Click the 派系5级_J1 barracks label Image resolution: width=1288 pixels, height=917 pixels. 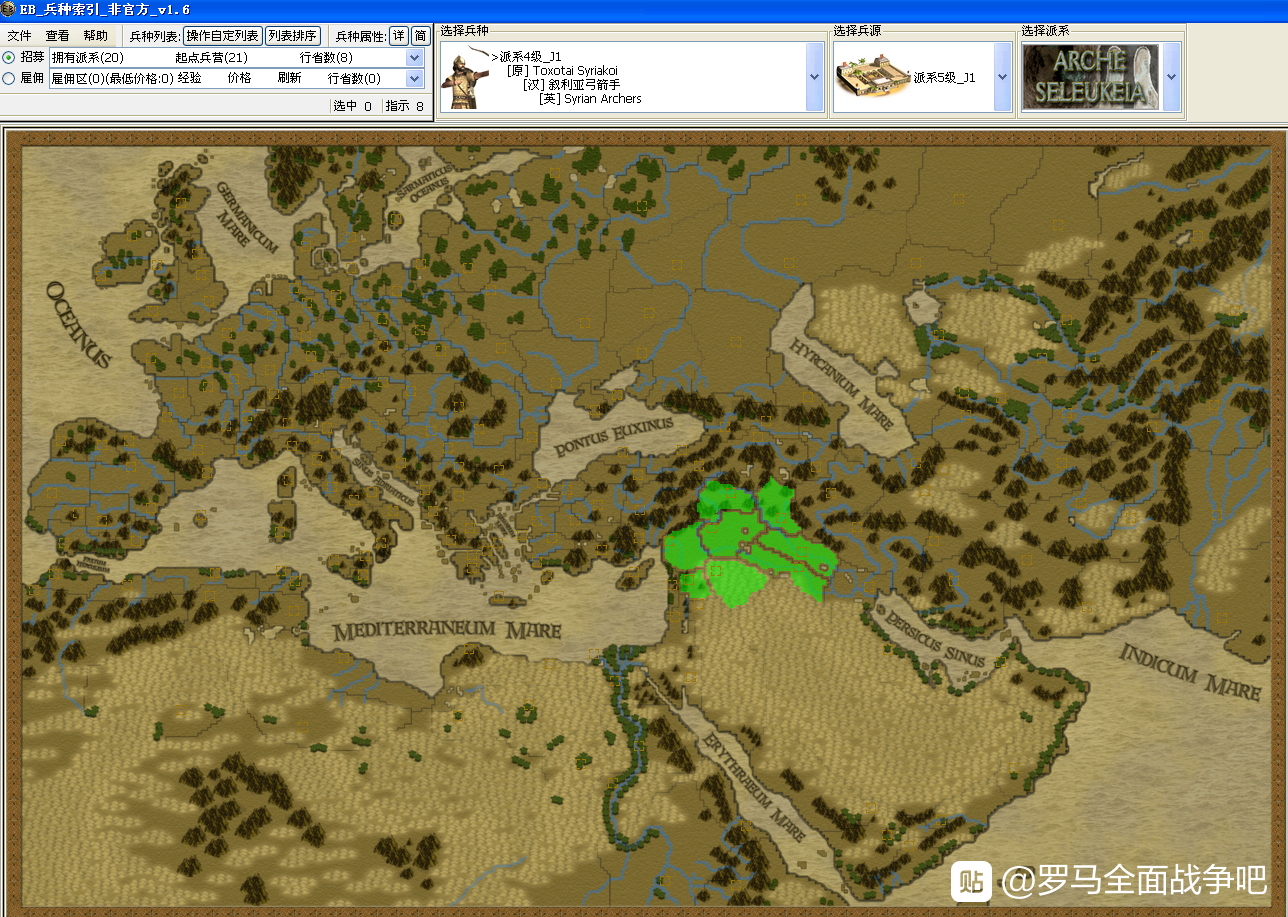[945, 78]
